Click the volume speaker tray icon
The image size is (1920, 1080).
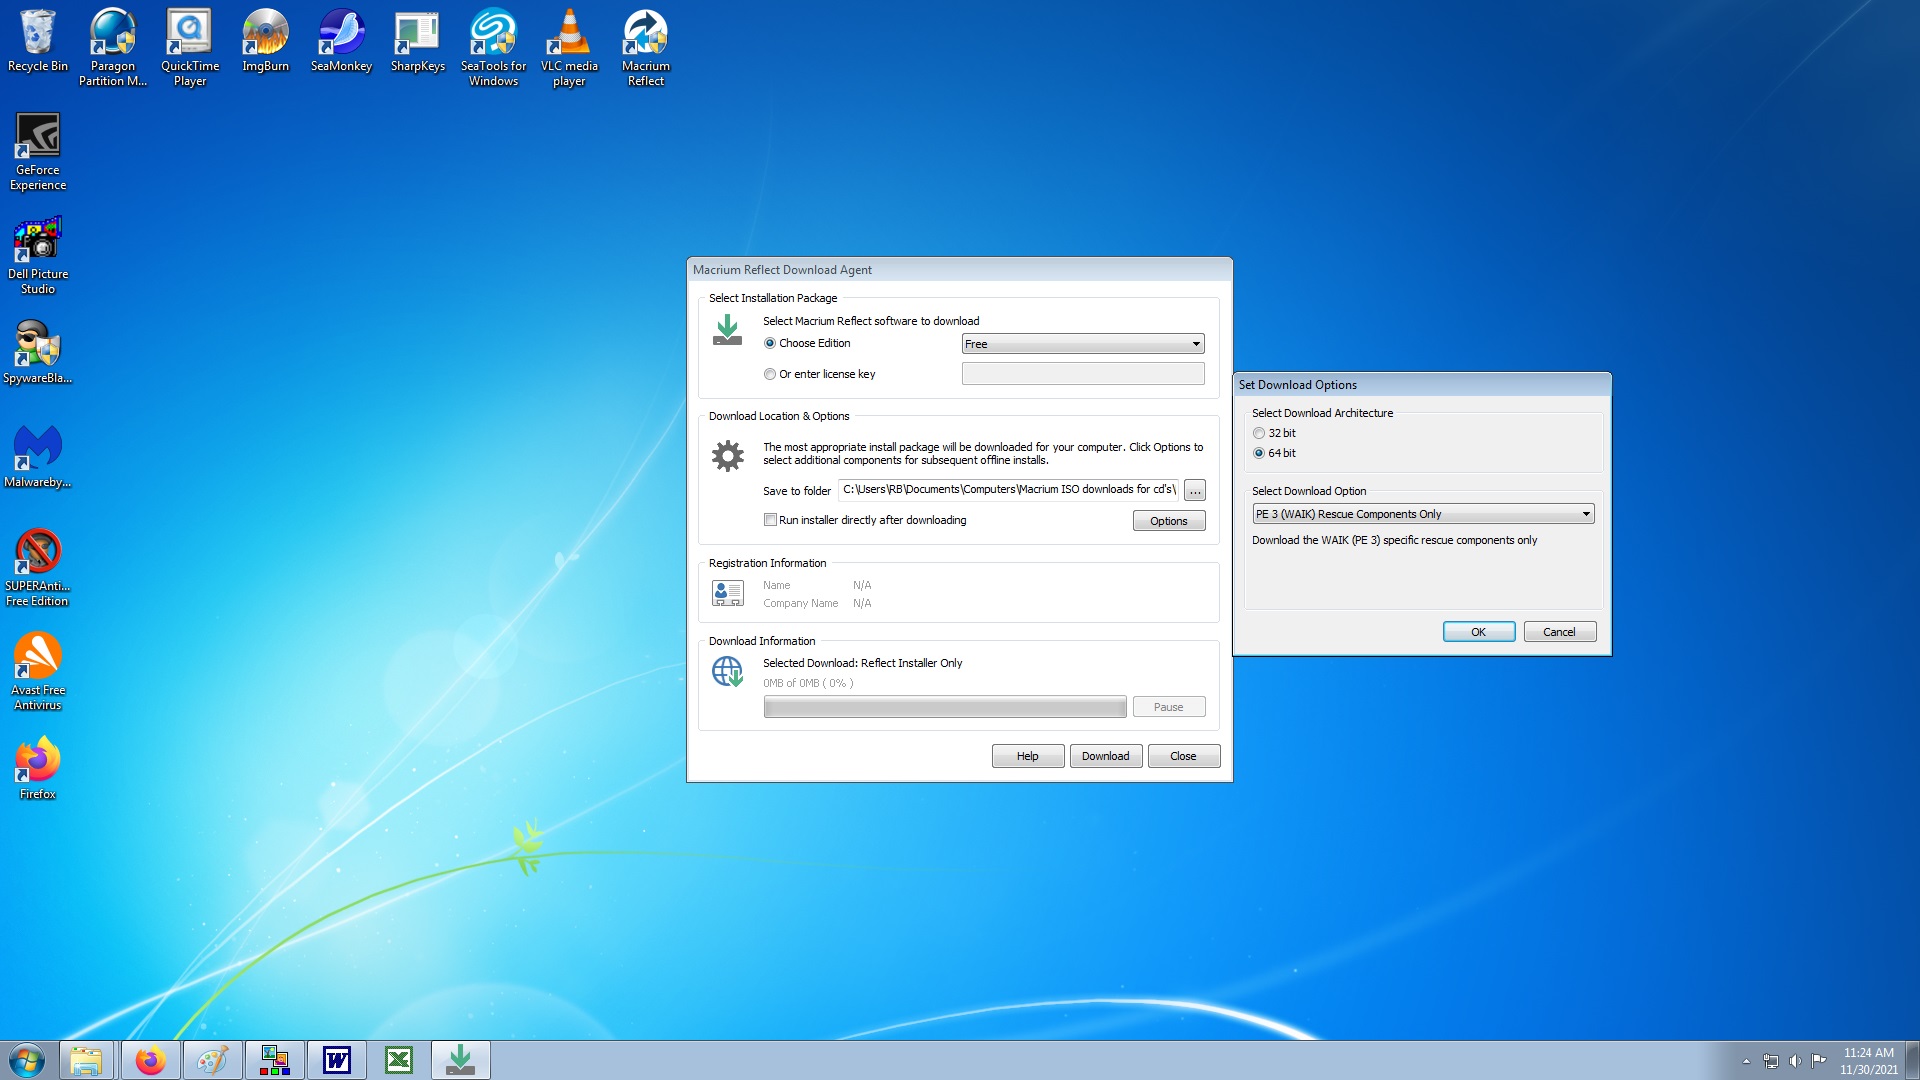(x=1795, y=1061)
